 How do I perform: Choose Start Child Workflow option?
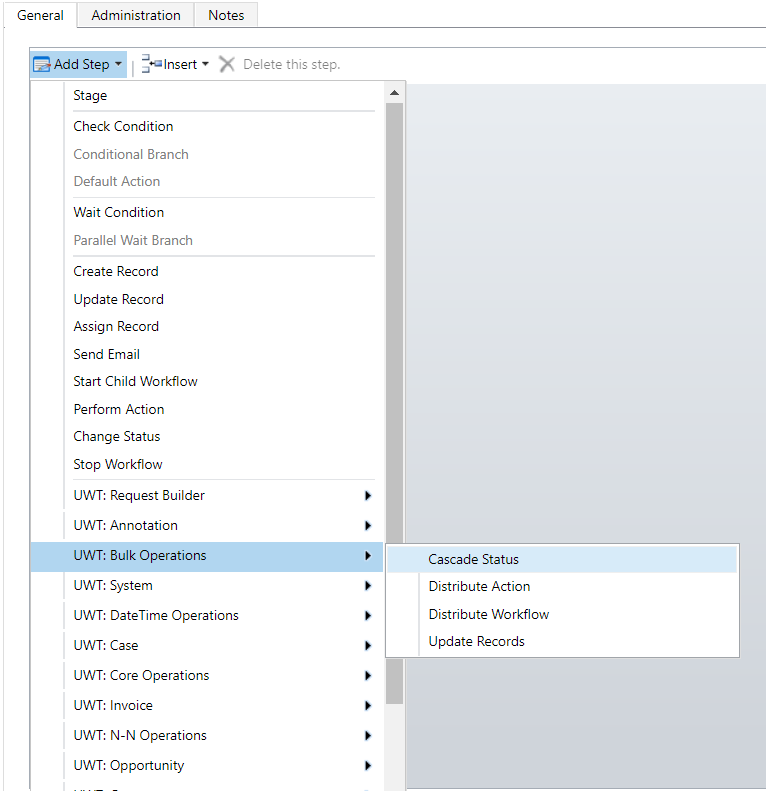pyautogui.click(x=135, y=382)
